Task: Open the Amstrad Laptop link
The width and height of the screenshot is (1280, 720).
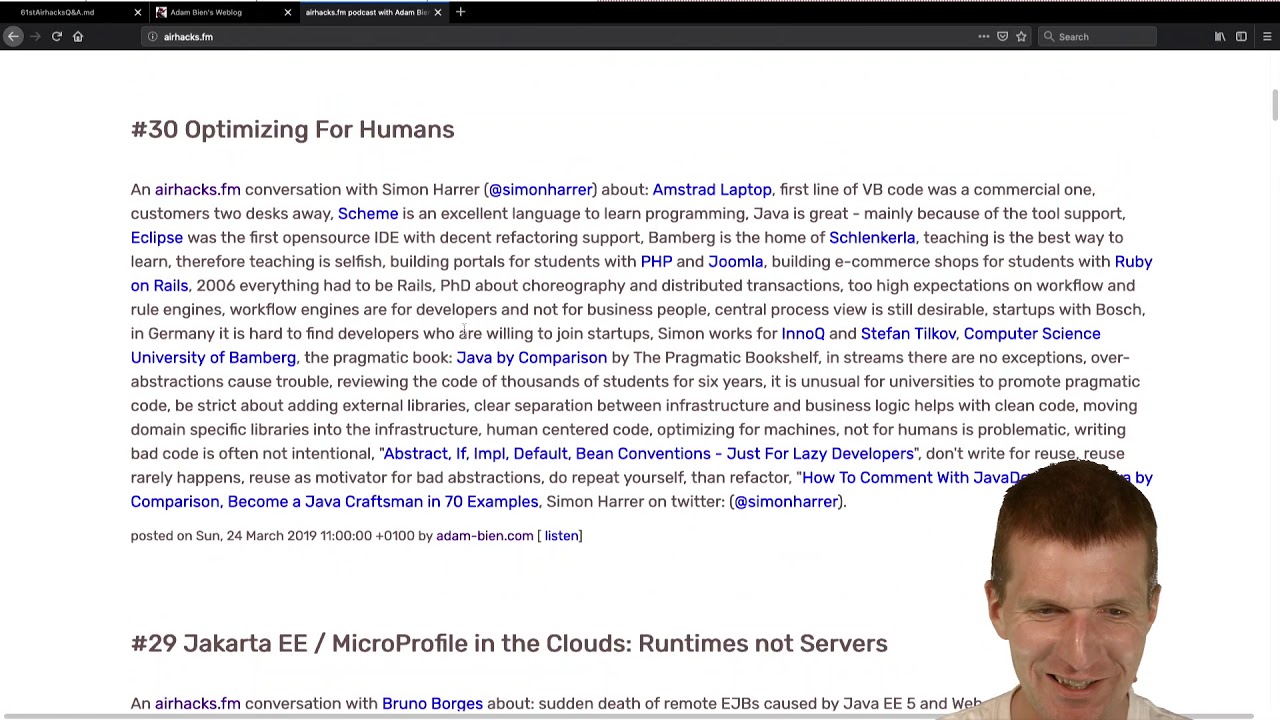Action: tap(712, 189)
